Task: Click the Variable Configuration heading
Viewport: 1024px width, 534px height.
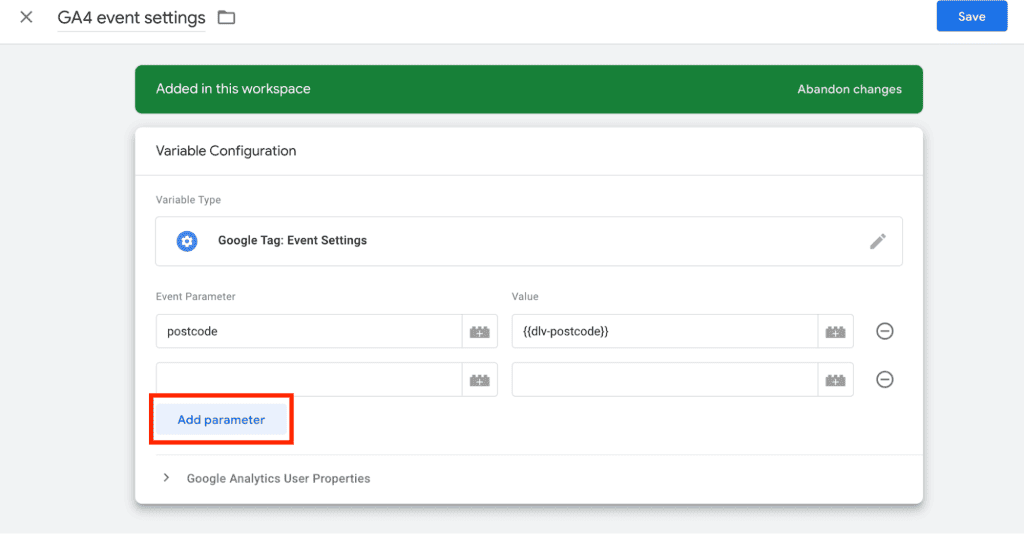Action: coord(226,151)
